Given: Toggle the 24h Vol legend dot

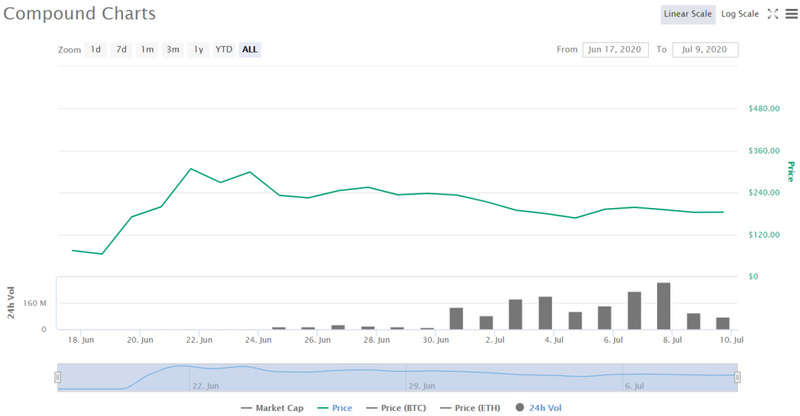Looking at the screenshot, I should [x=519, y=408].
